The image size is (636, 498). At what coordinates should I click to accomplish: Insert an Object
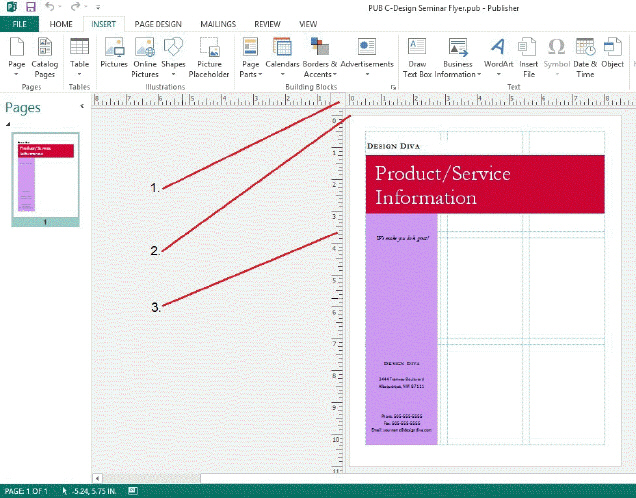click(x=612, y=53)
